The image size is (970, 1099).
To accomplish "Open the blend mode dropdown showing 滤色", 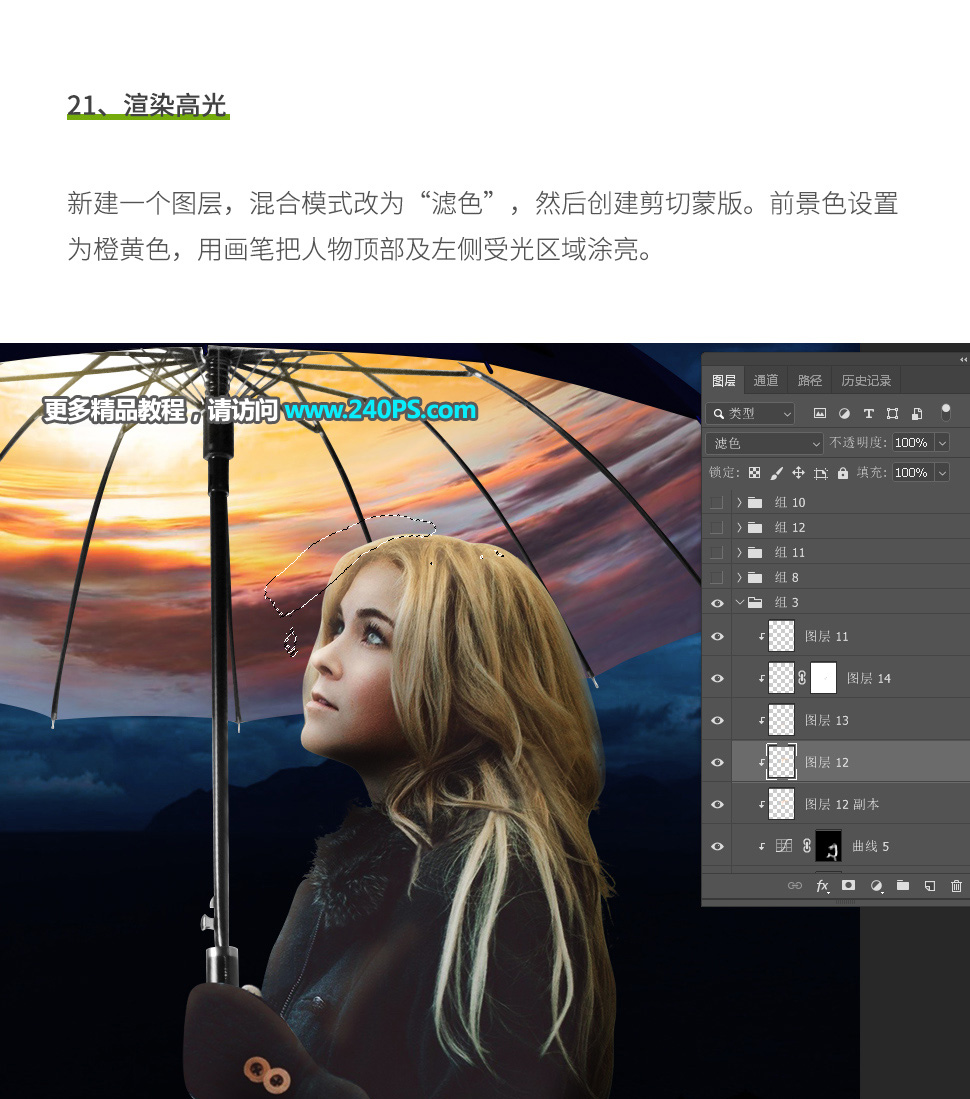I will (x=763, y=442).
